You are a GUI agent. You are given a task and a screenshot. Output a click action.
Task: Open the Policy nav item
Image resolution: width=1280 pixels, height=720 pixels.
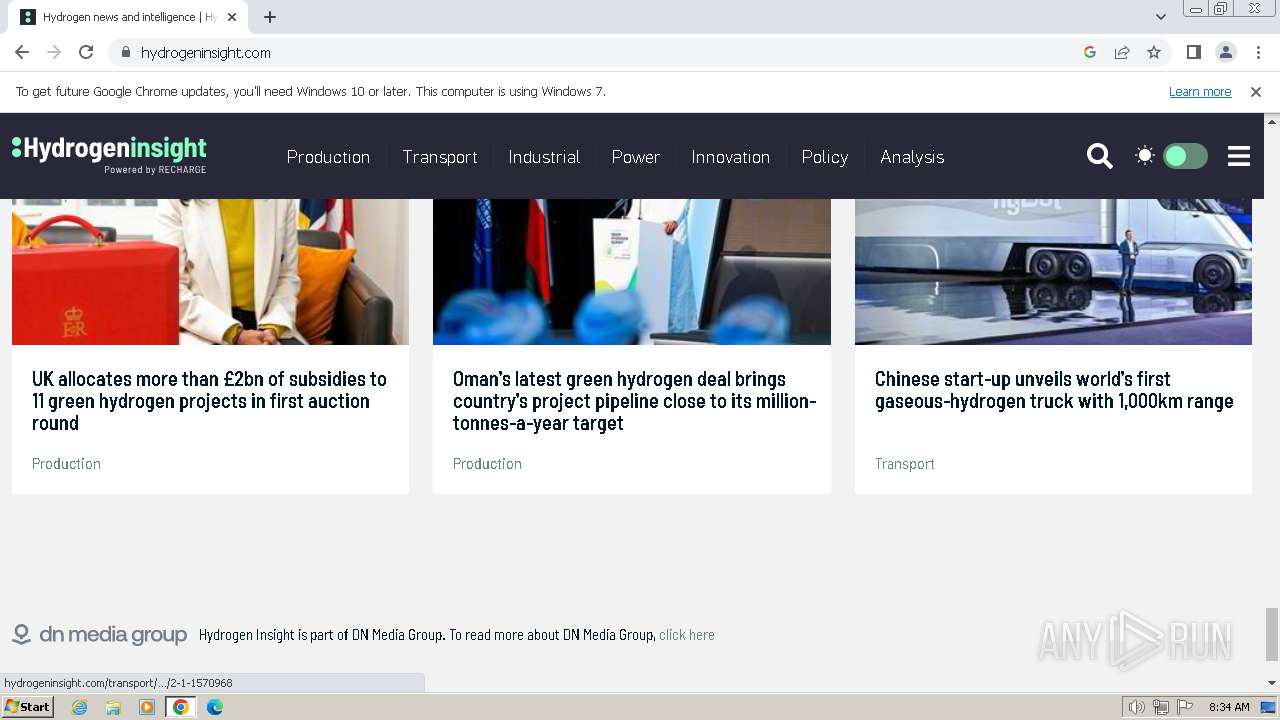coord(825,157)
